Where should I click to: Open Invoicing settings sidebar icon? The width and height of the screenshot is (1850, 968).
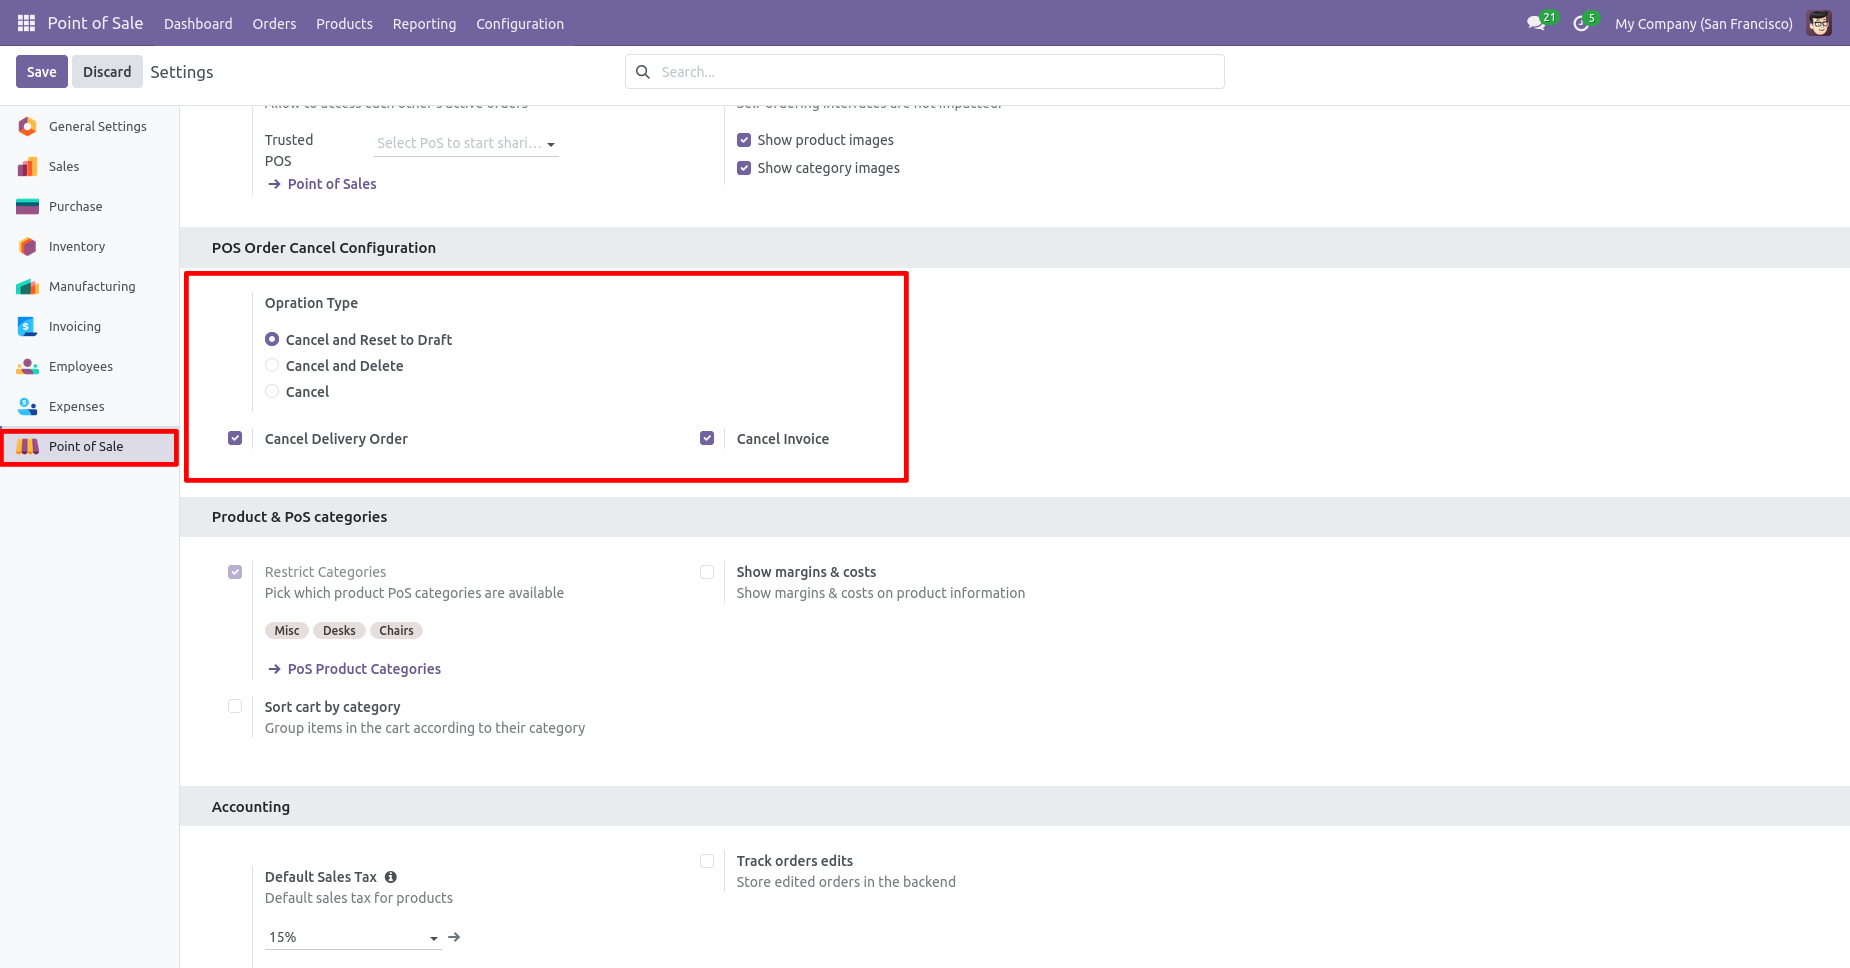click(28, 326)
